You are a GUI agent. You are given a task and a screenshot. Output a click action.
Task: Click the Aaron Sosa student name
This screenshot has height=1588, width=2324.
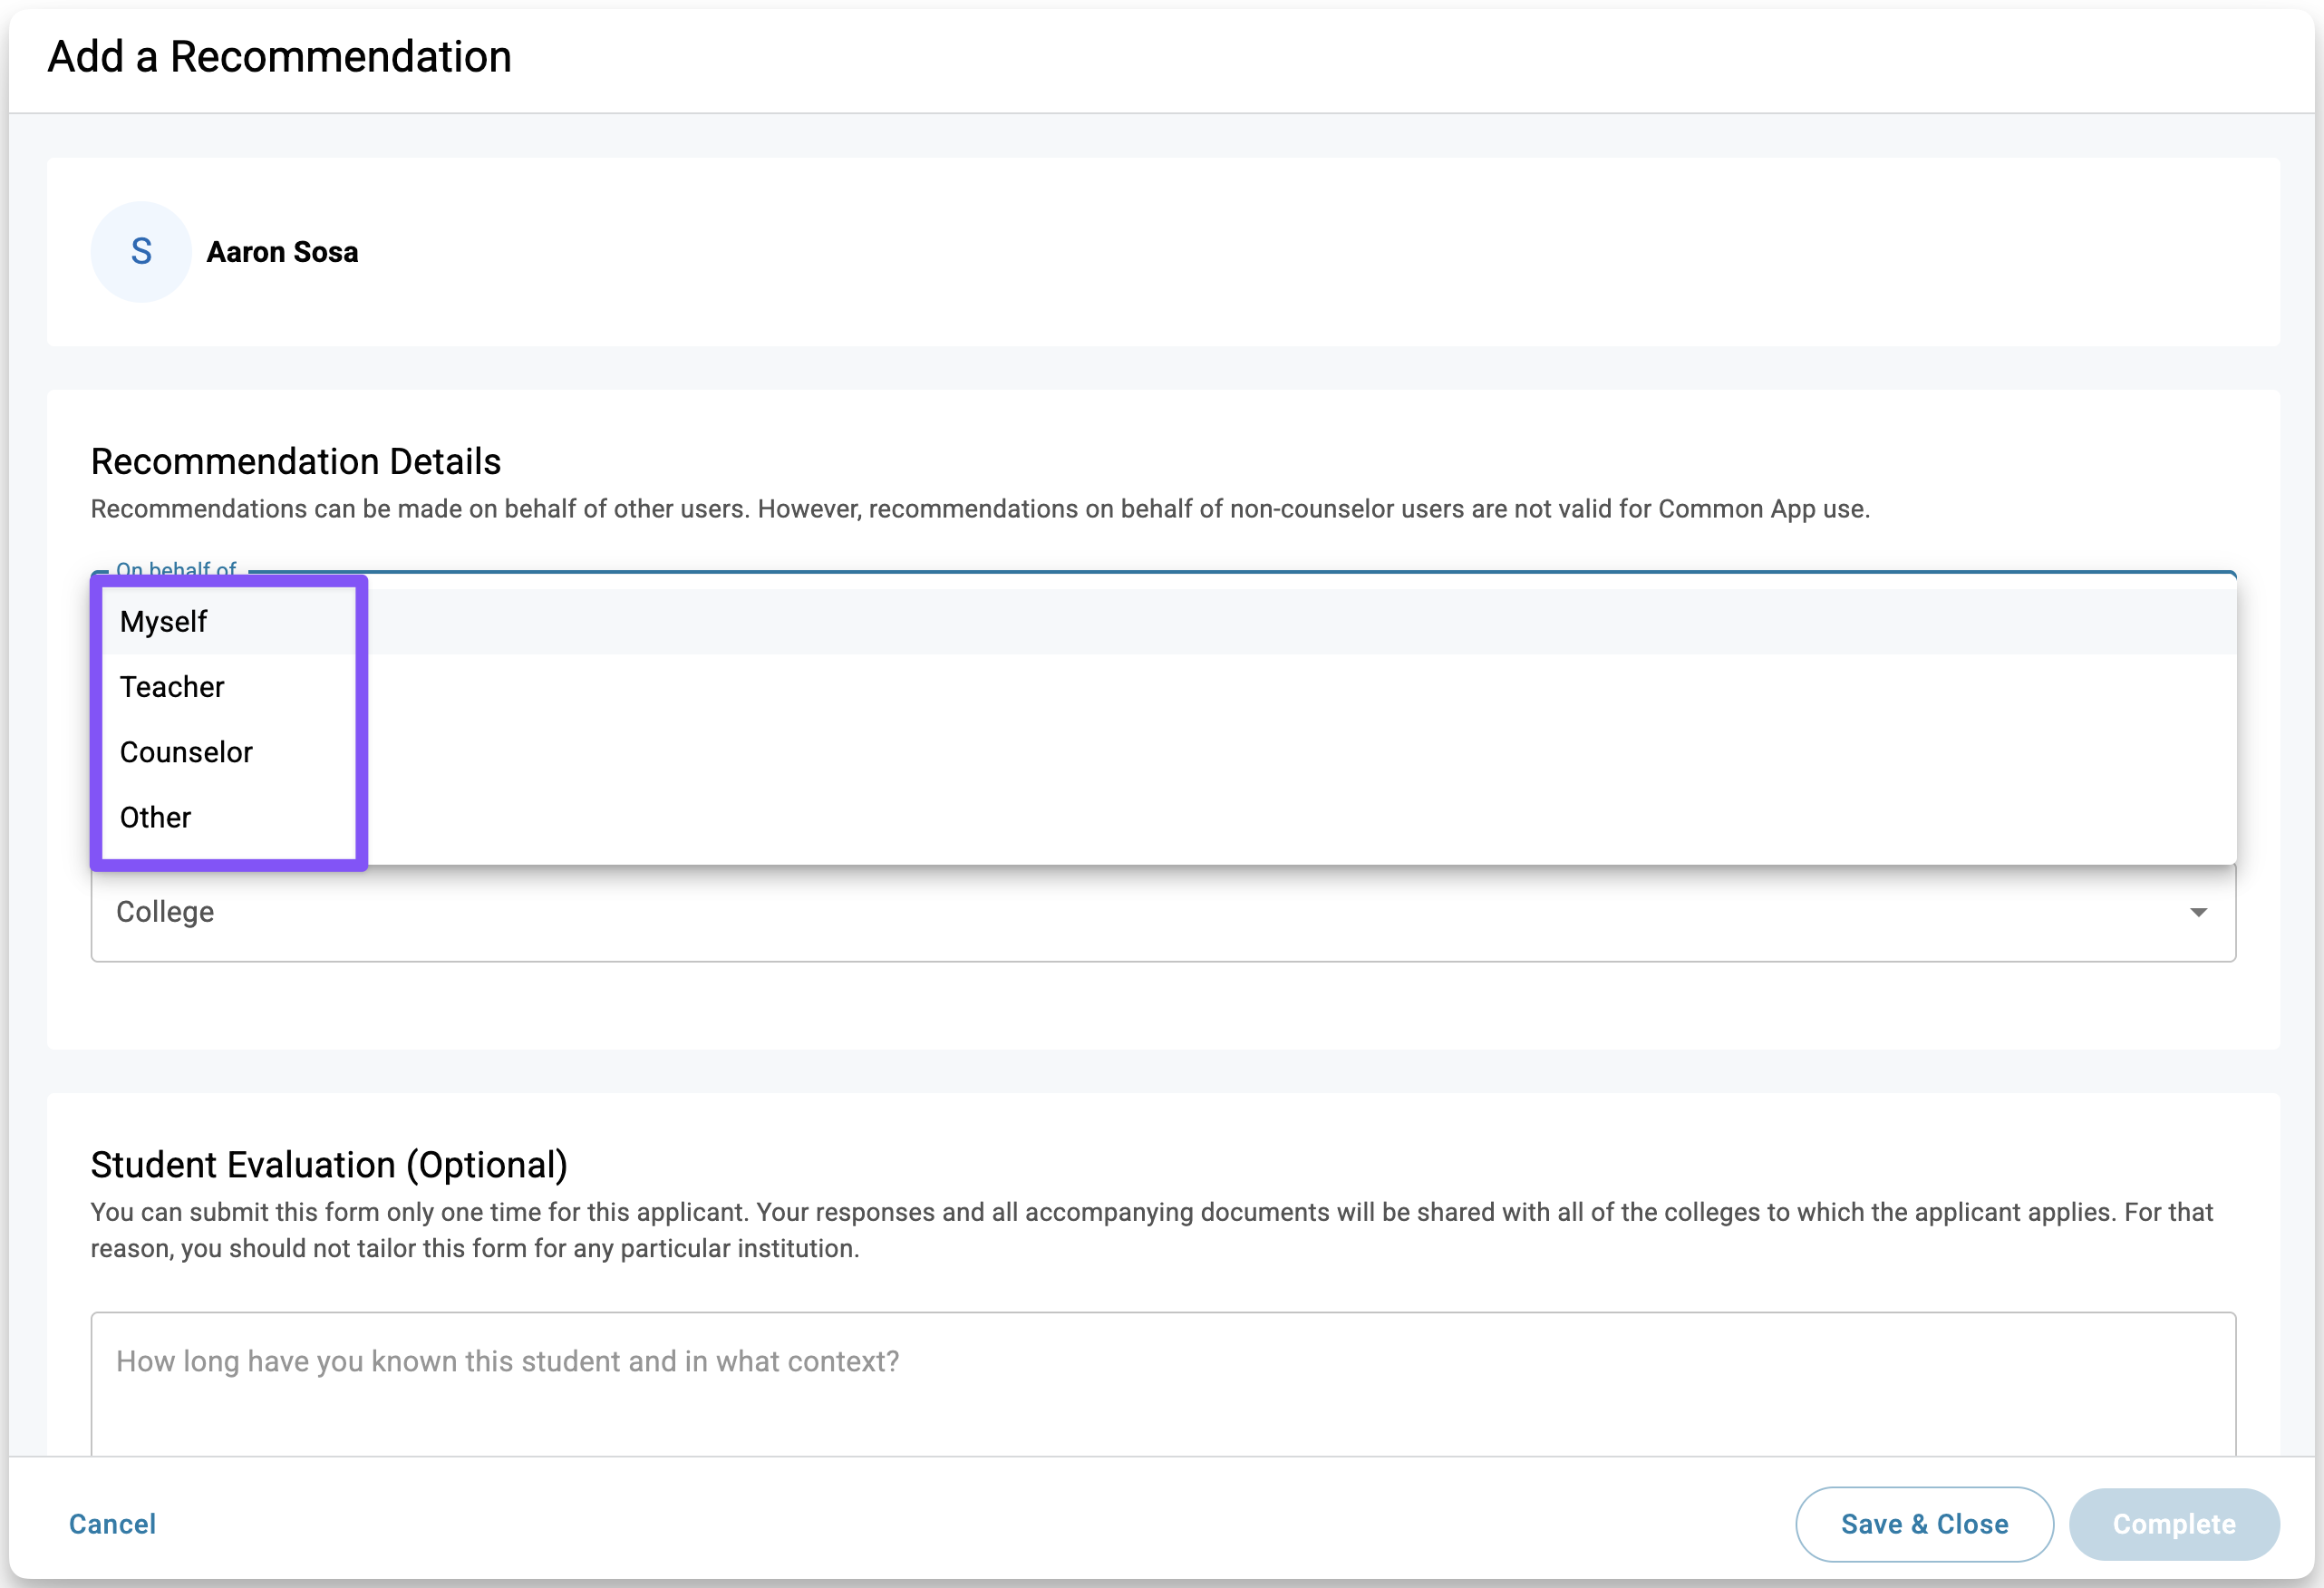282,252
